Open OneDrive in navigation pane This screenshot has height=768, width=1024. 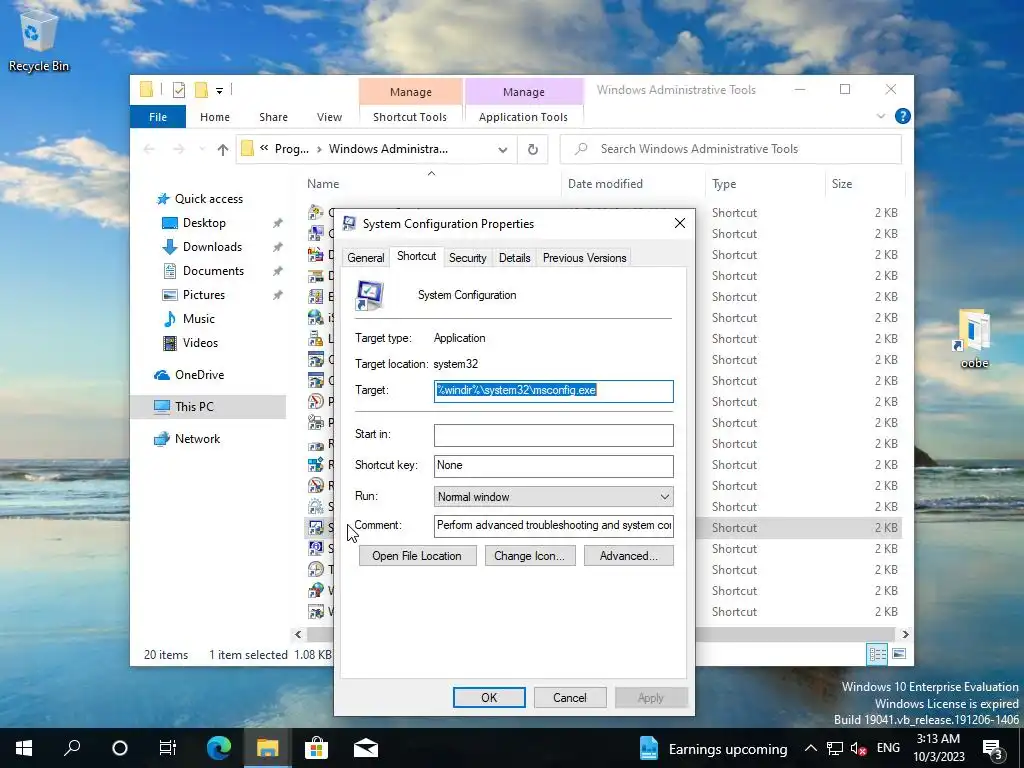[x=199, y=375]
